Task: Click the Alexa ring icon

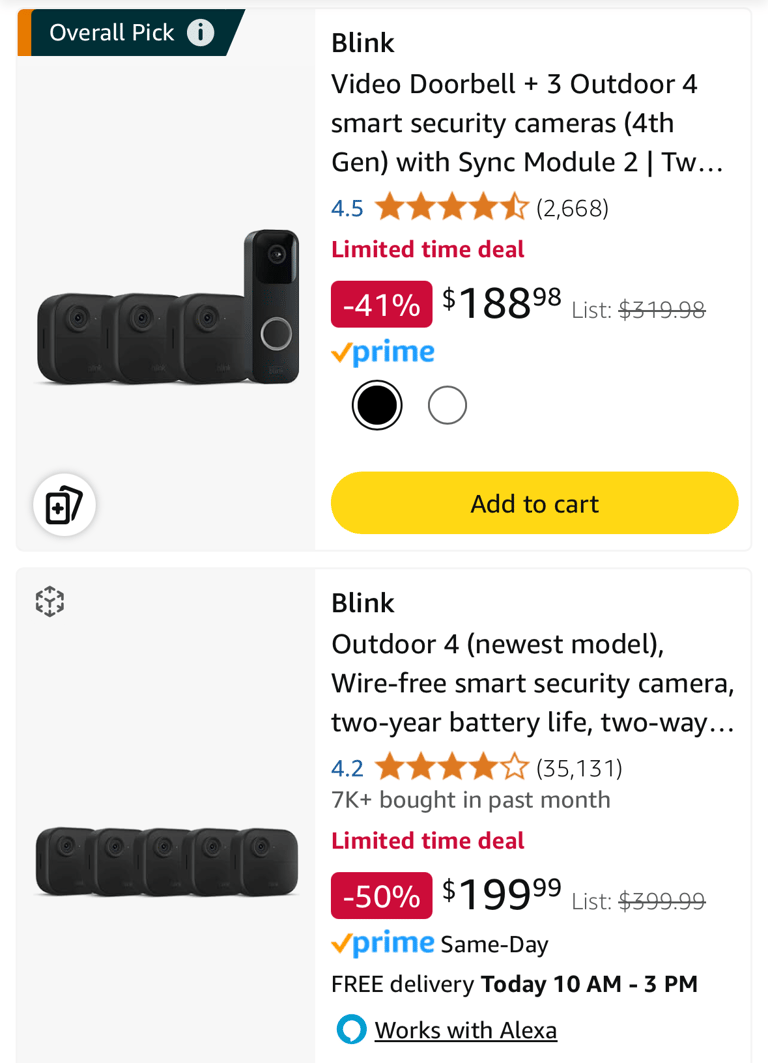Action: tap(351, 1029)
